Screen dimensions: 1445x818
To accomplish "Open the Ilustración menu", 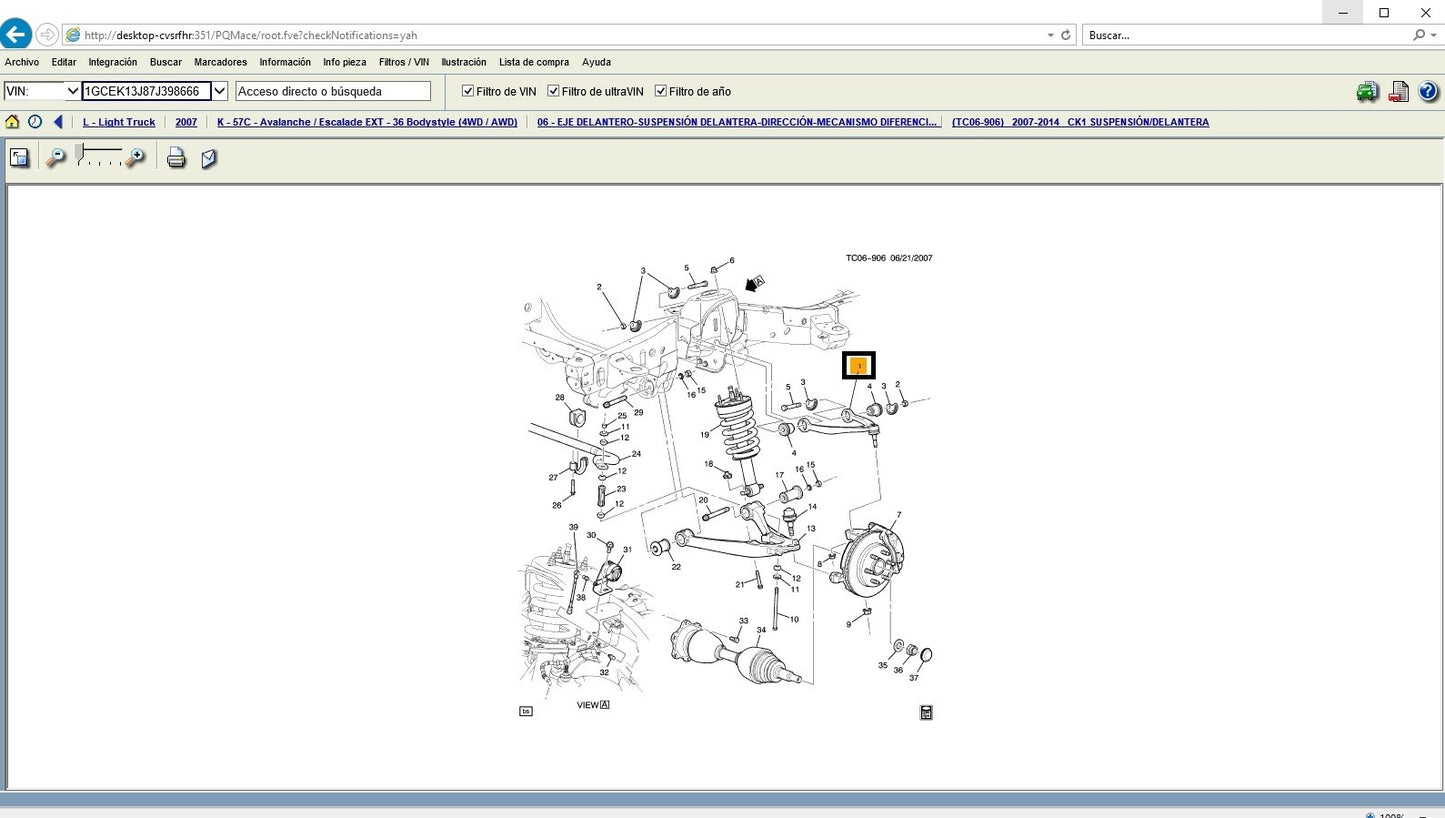I will [463, 62].
